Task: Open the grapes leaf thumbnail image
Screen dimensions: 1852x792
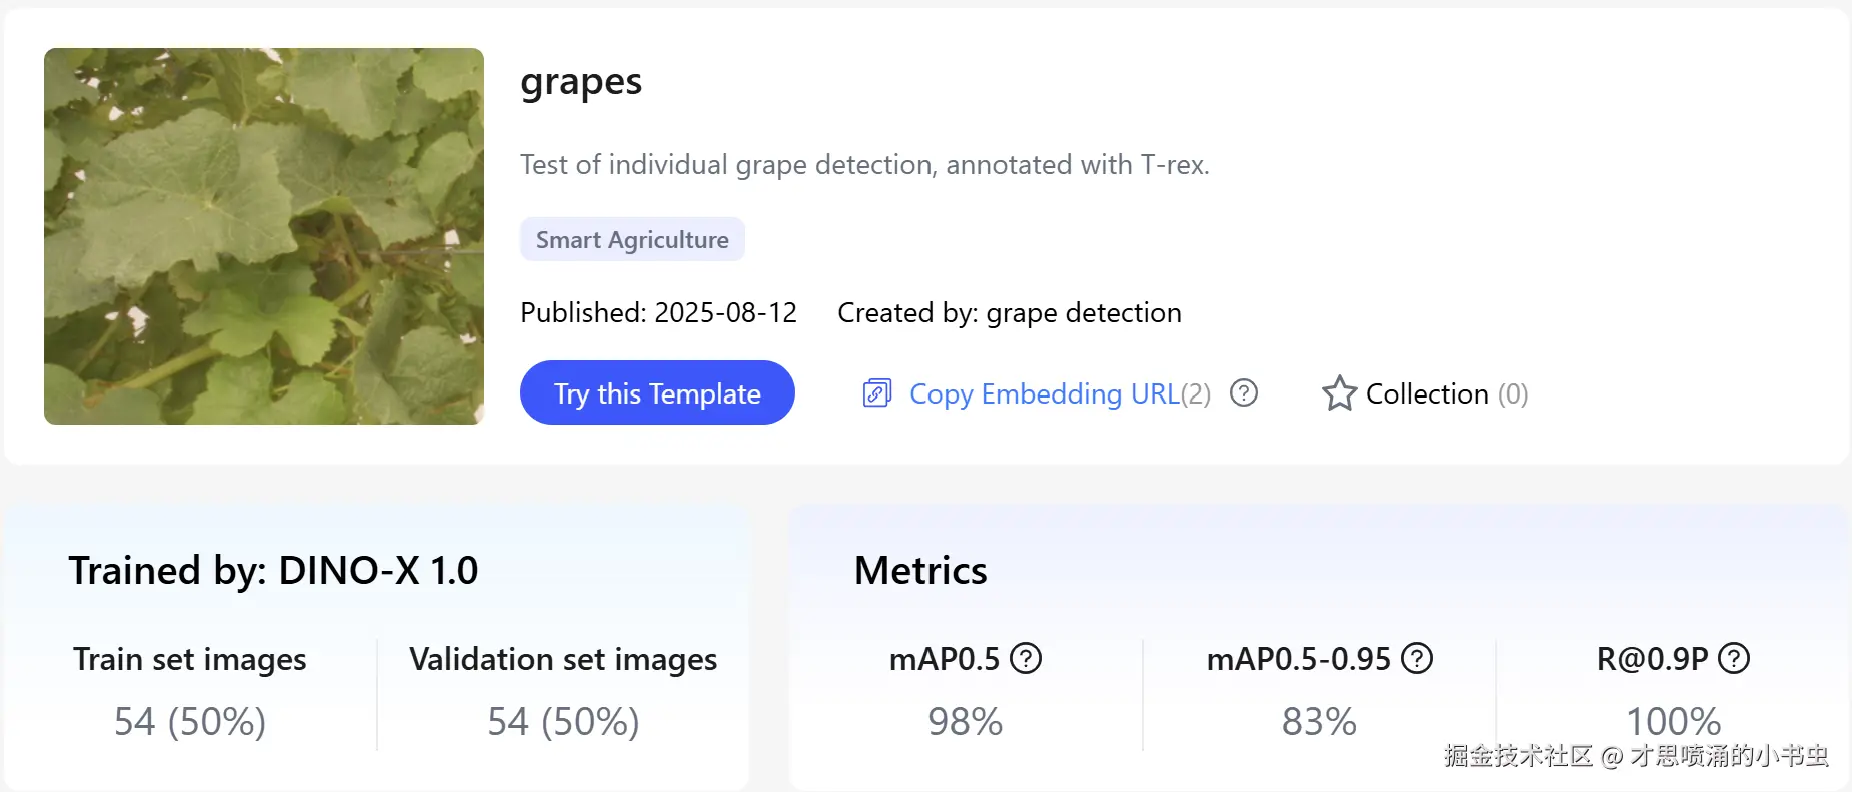Action: pos(264,236)
